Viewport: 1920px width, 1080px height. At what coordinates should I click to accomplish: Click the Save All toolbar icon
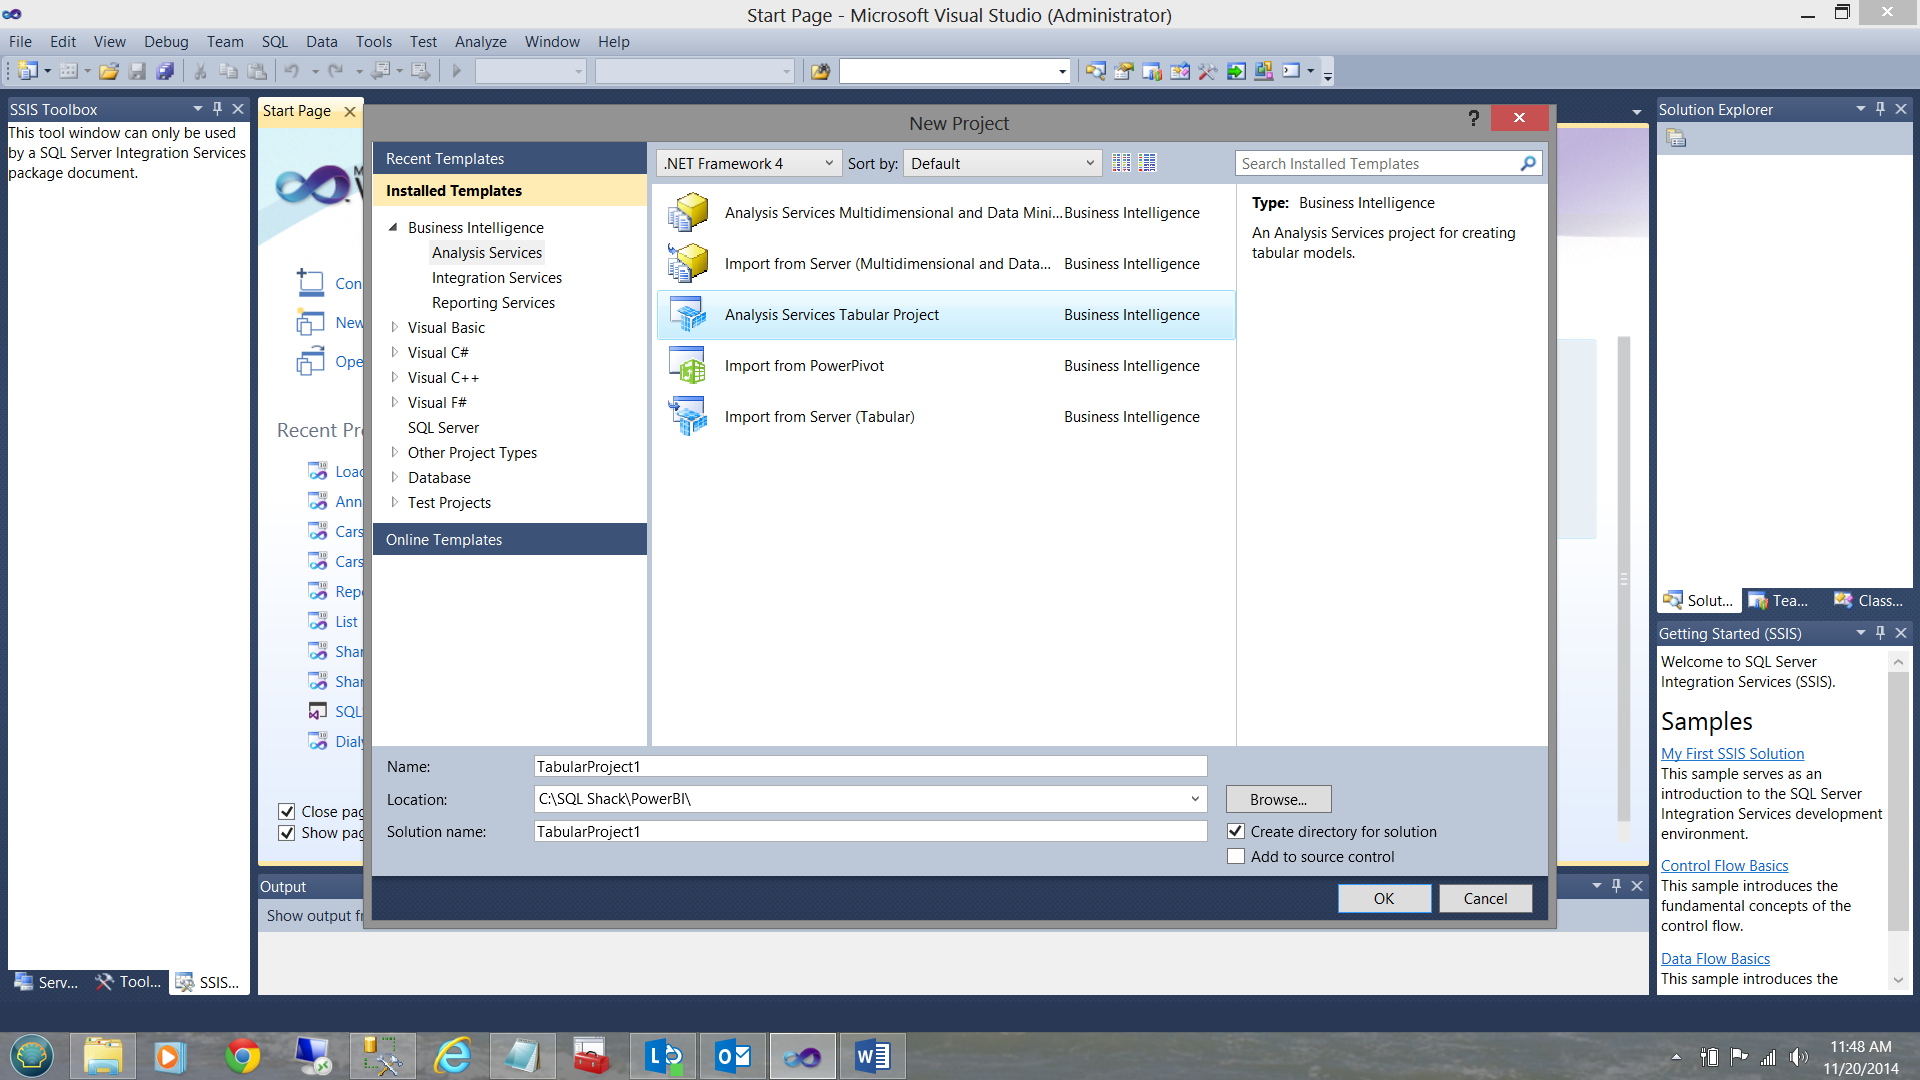[165, 71]
